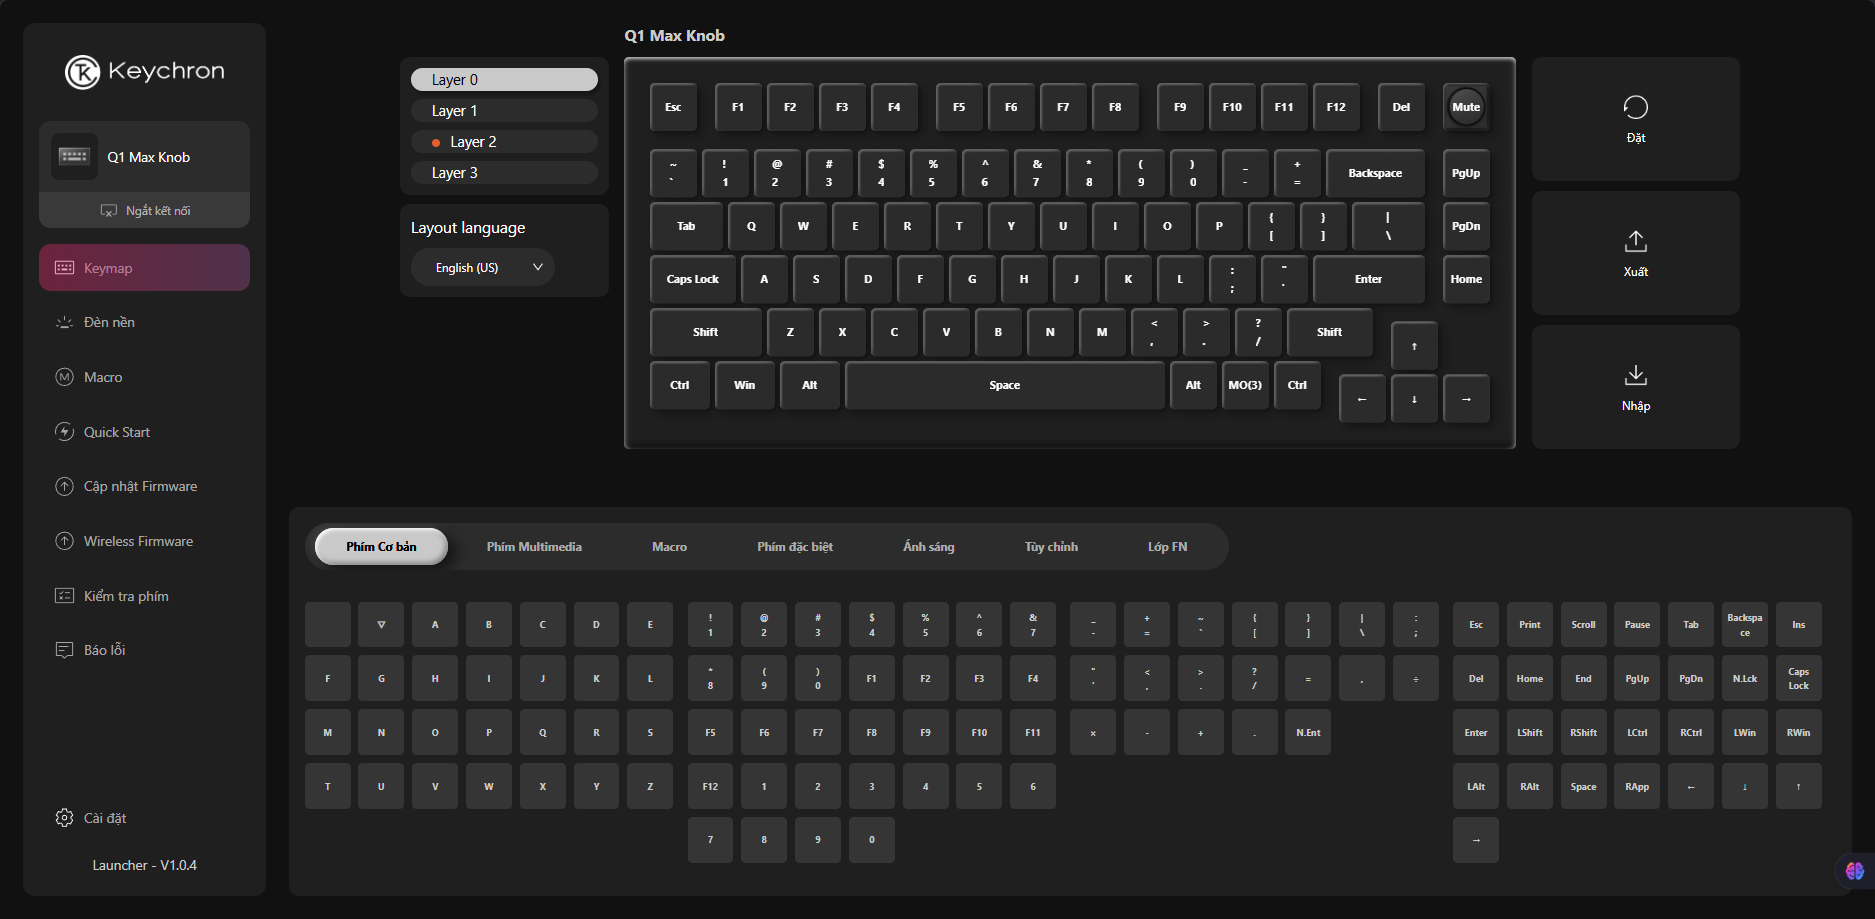
Task: Open Báo lỗi bug report page
Action: [104, 650]
